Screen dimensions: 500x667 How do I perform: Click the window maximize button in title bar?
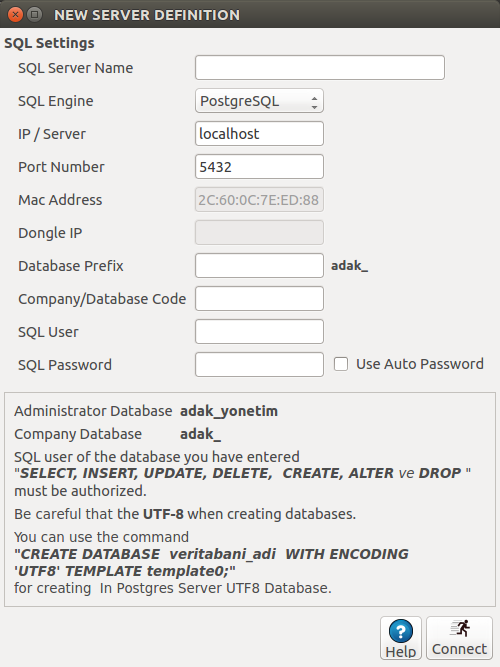(x=34, y=15)
